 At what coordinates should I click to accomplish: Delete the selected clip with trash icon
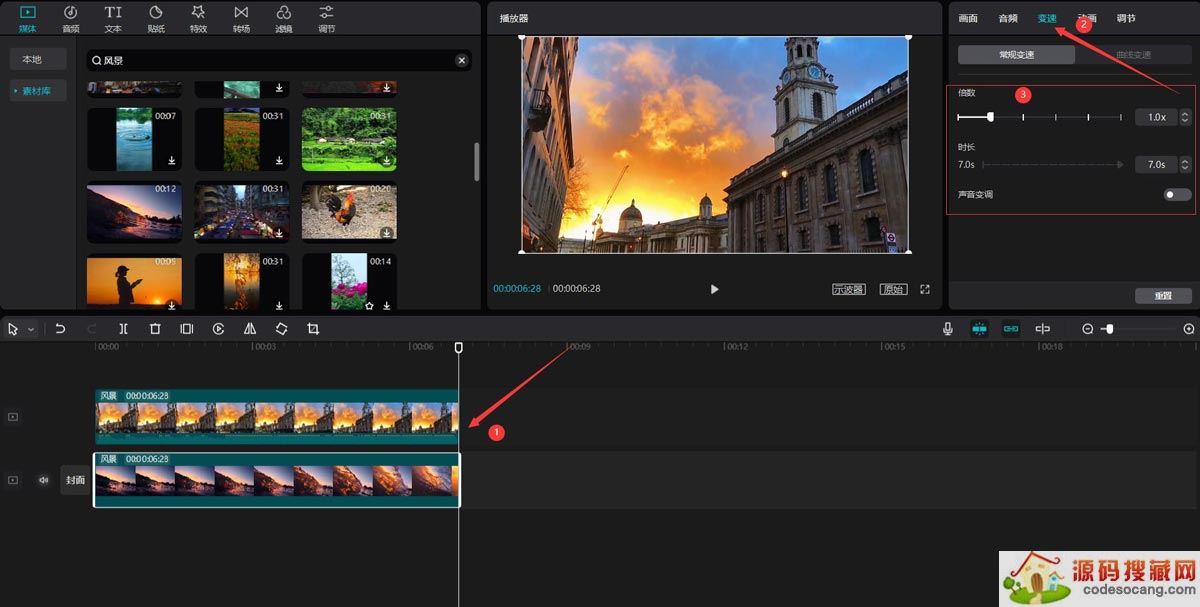[155, 329]
